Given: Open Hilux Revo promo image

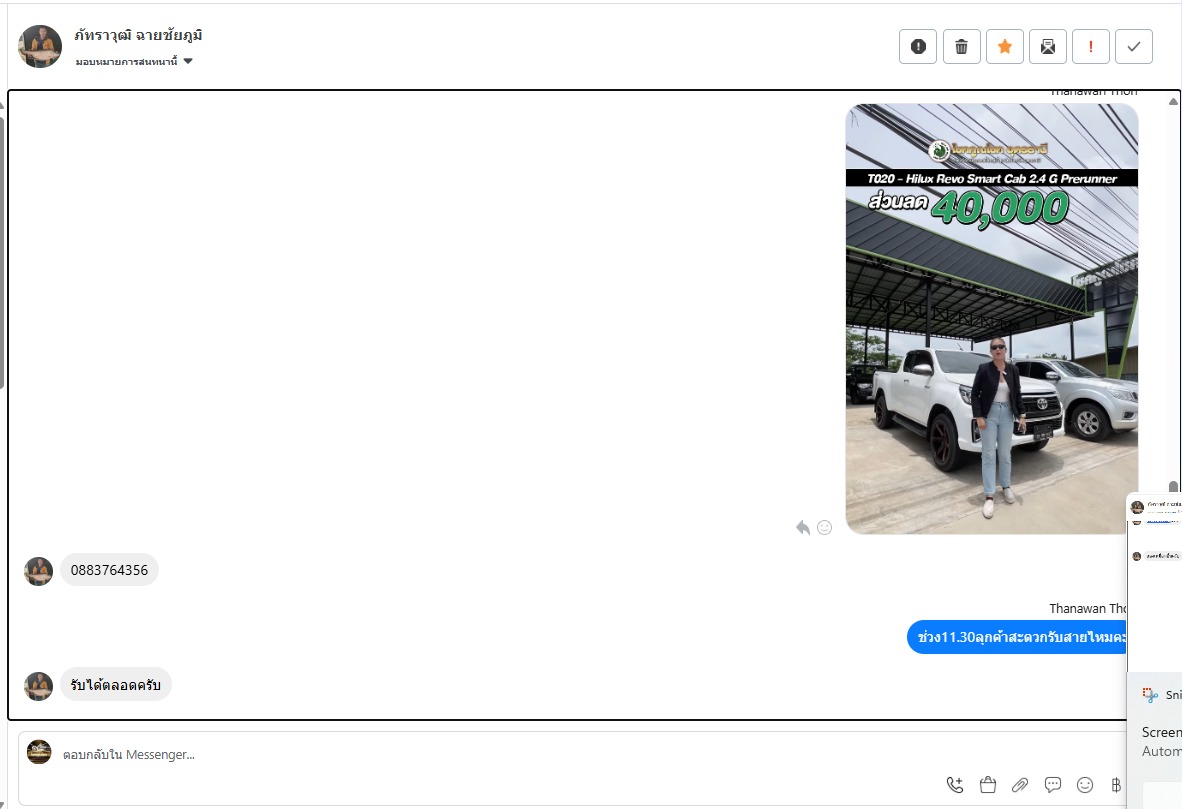Looking at the screenshot, I should 991,319.
